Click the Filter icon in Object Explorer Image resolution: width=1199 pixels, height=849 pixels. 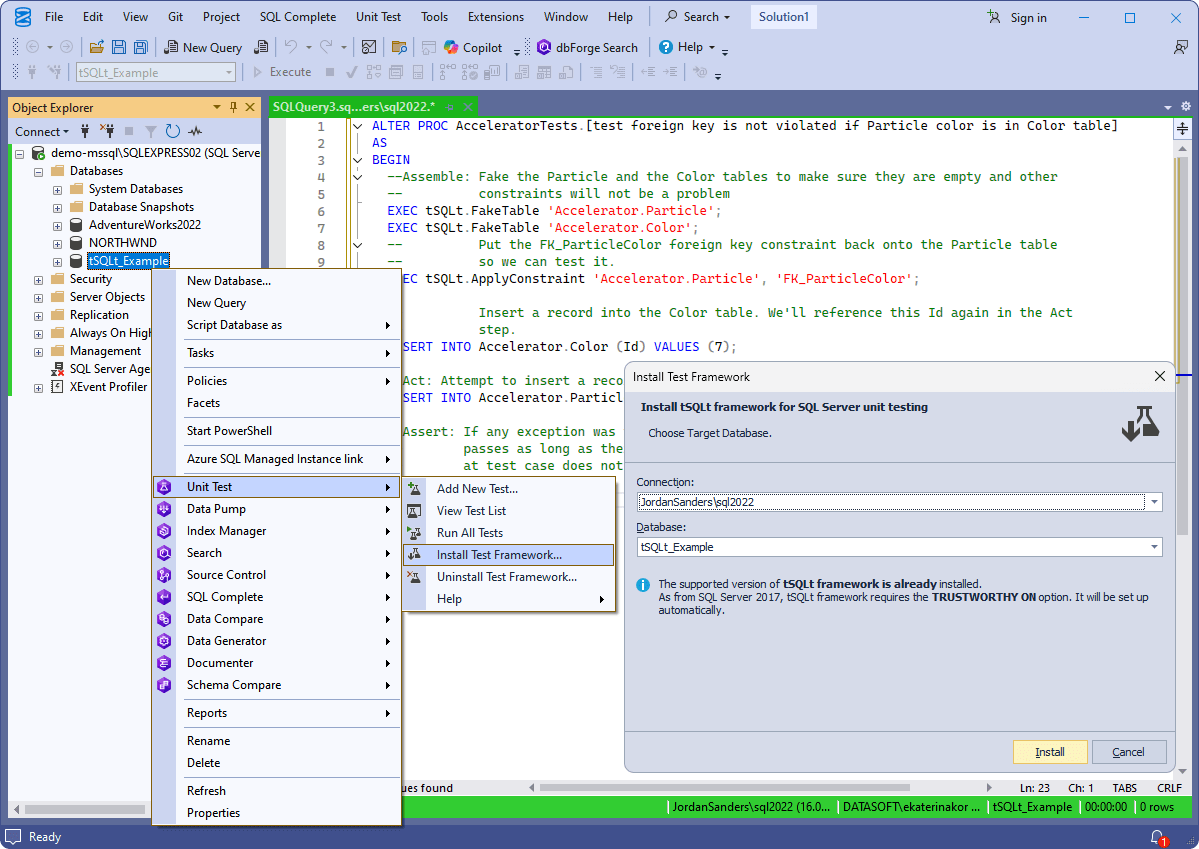tap(151, 132)
